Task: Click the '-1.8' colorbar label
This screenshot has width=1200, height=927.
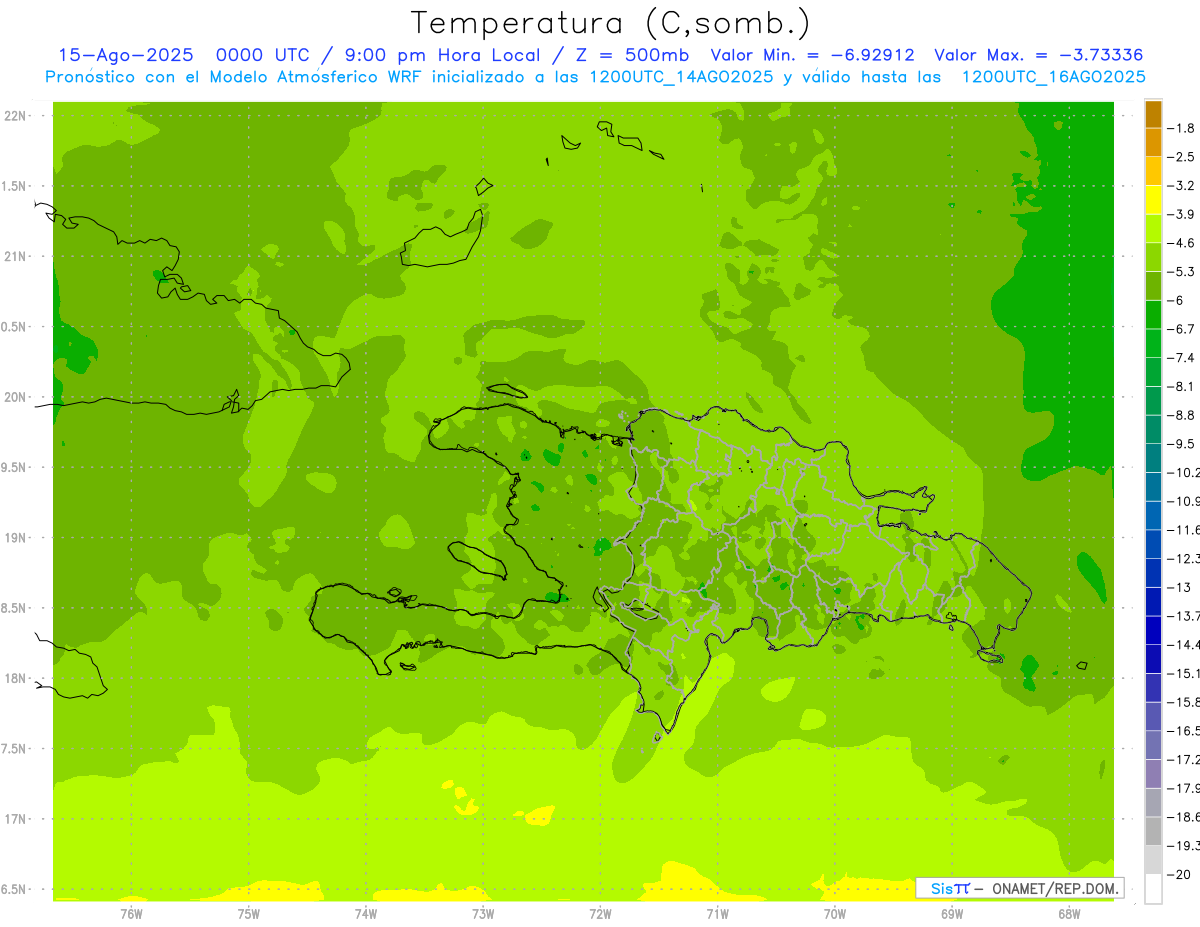Action: point(1183,128)
